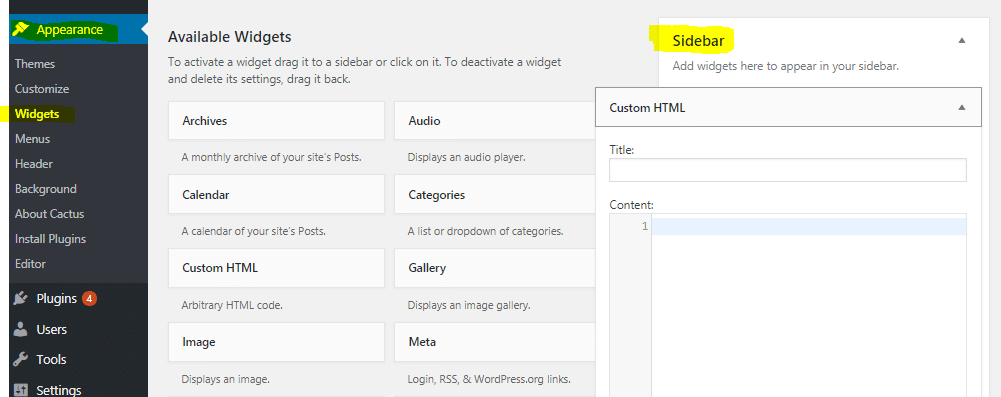This screenshot has width=1001, height=397.
Task: Open the Settings menu
Action: point(59,390)
